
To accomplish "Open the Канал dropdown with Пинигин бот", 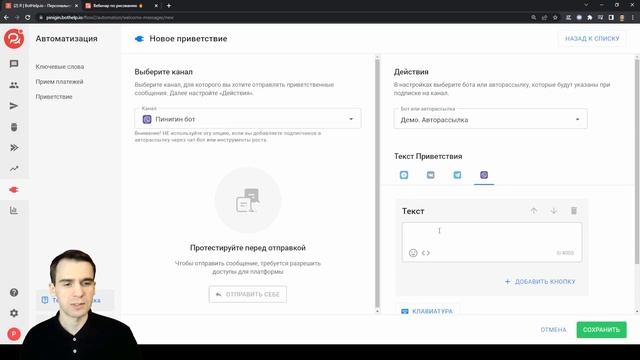I will tap(248, 119).
